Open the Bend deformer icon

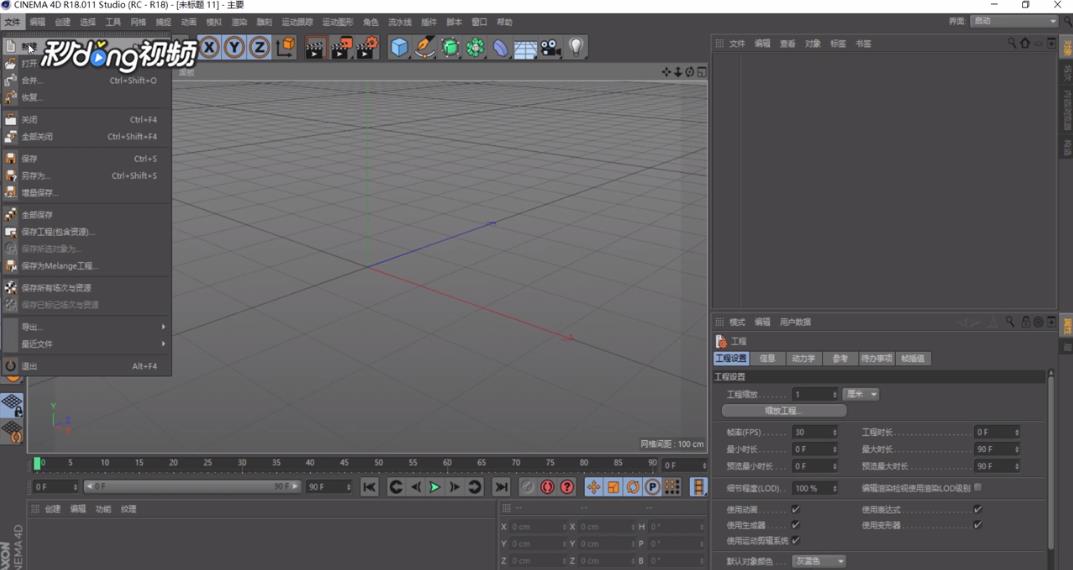pyautogui.click(x=501, y=48)
